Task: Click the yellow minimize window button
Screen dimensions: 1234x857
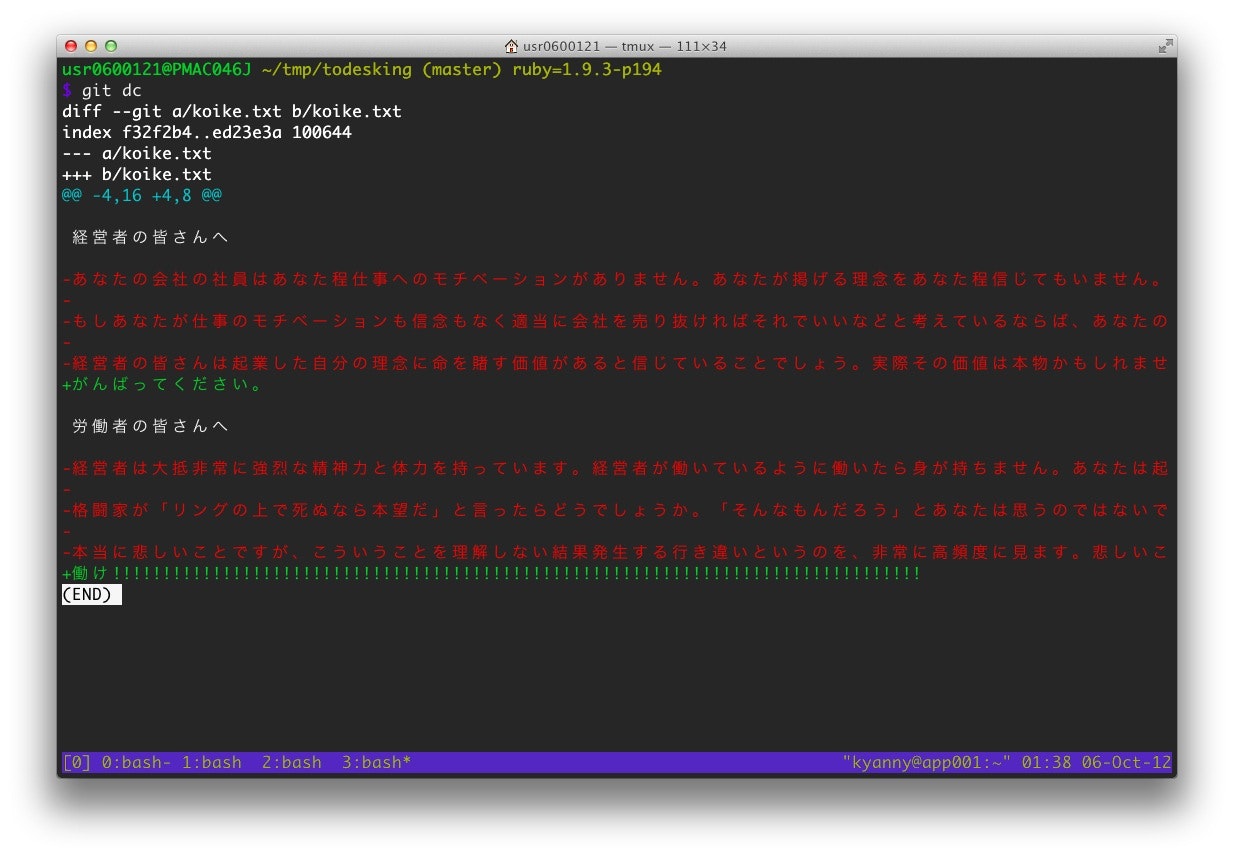Action: coord(91,46)
